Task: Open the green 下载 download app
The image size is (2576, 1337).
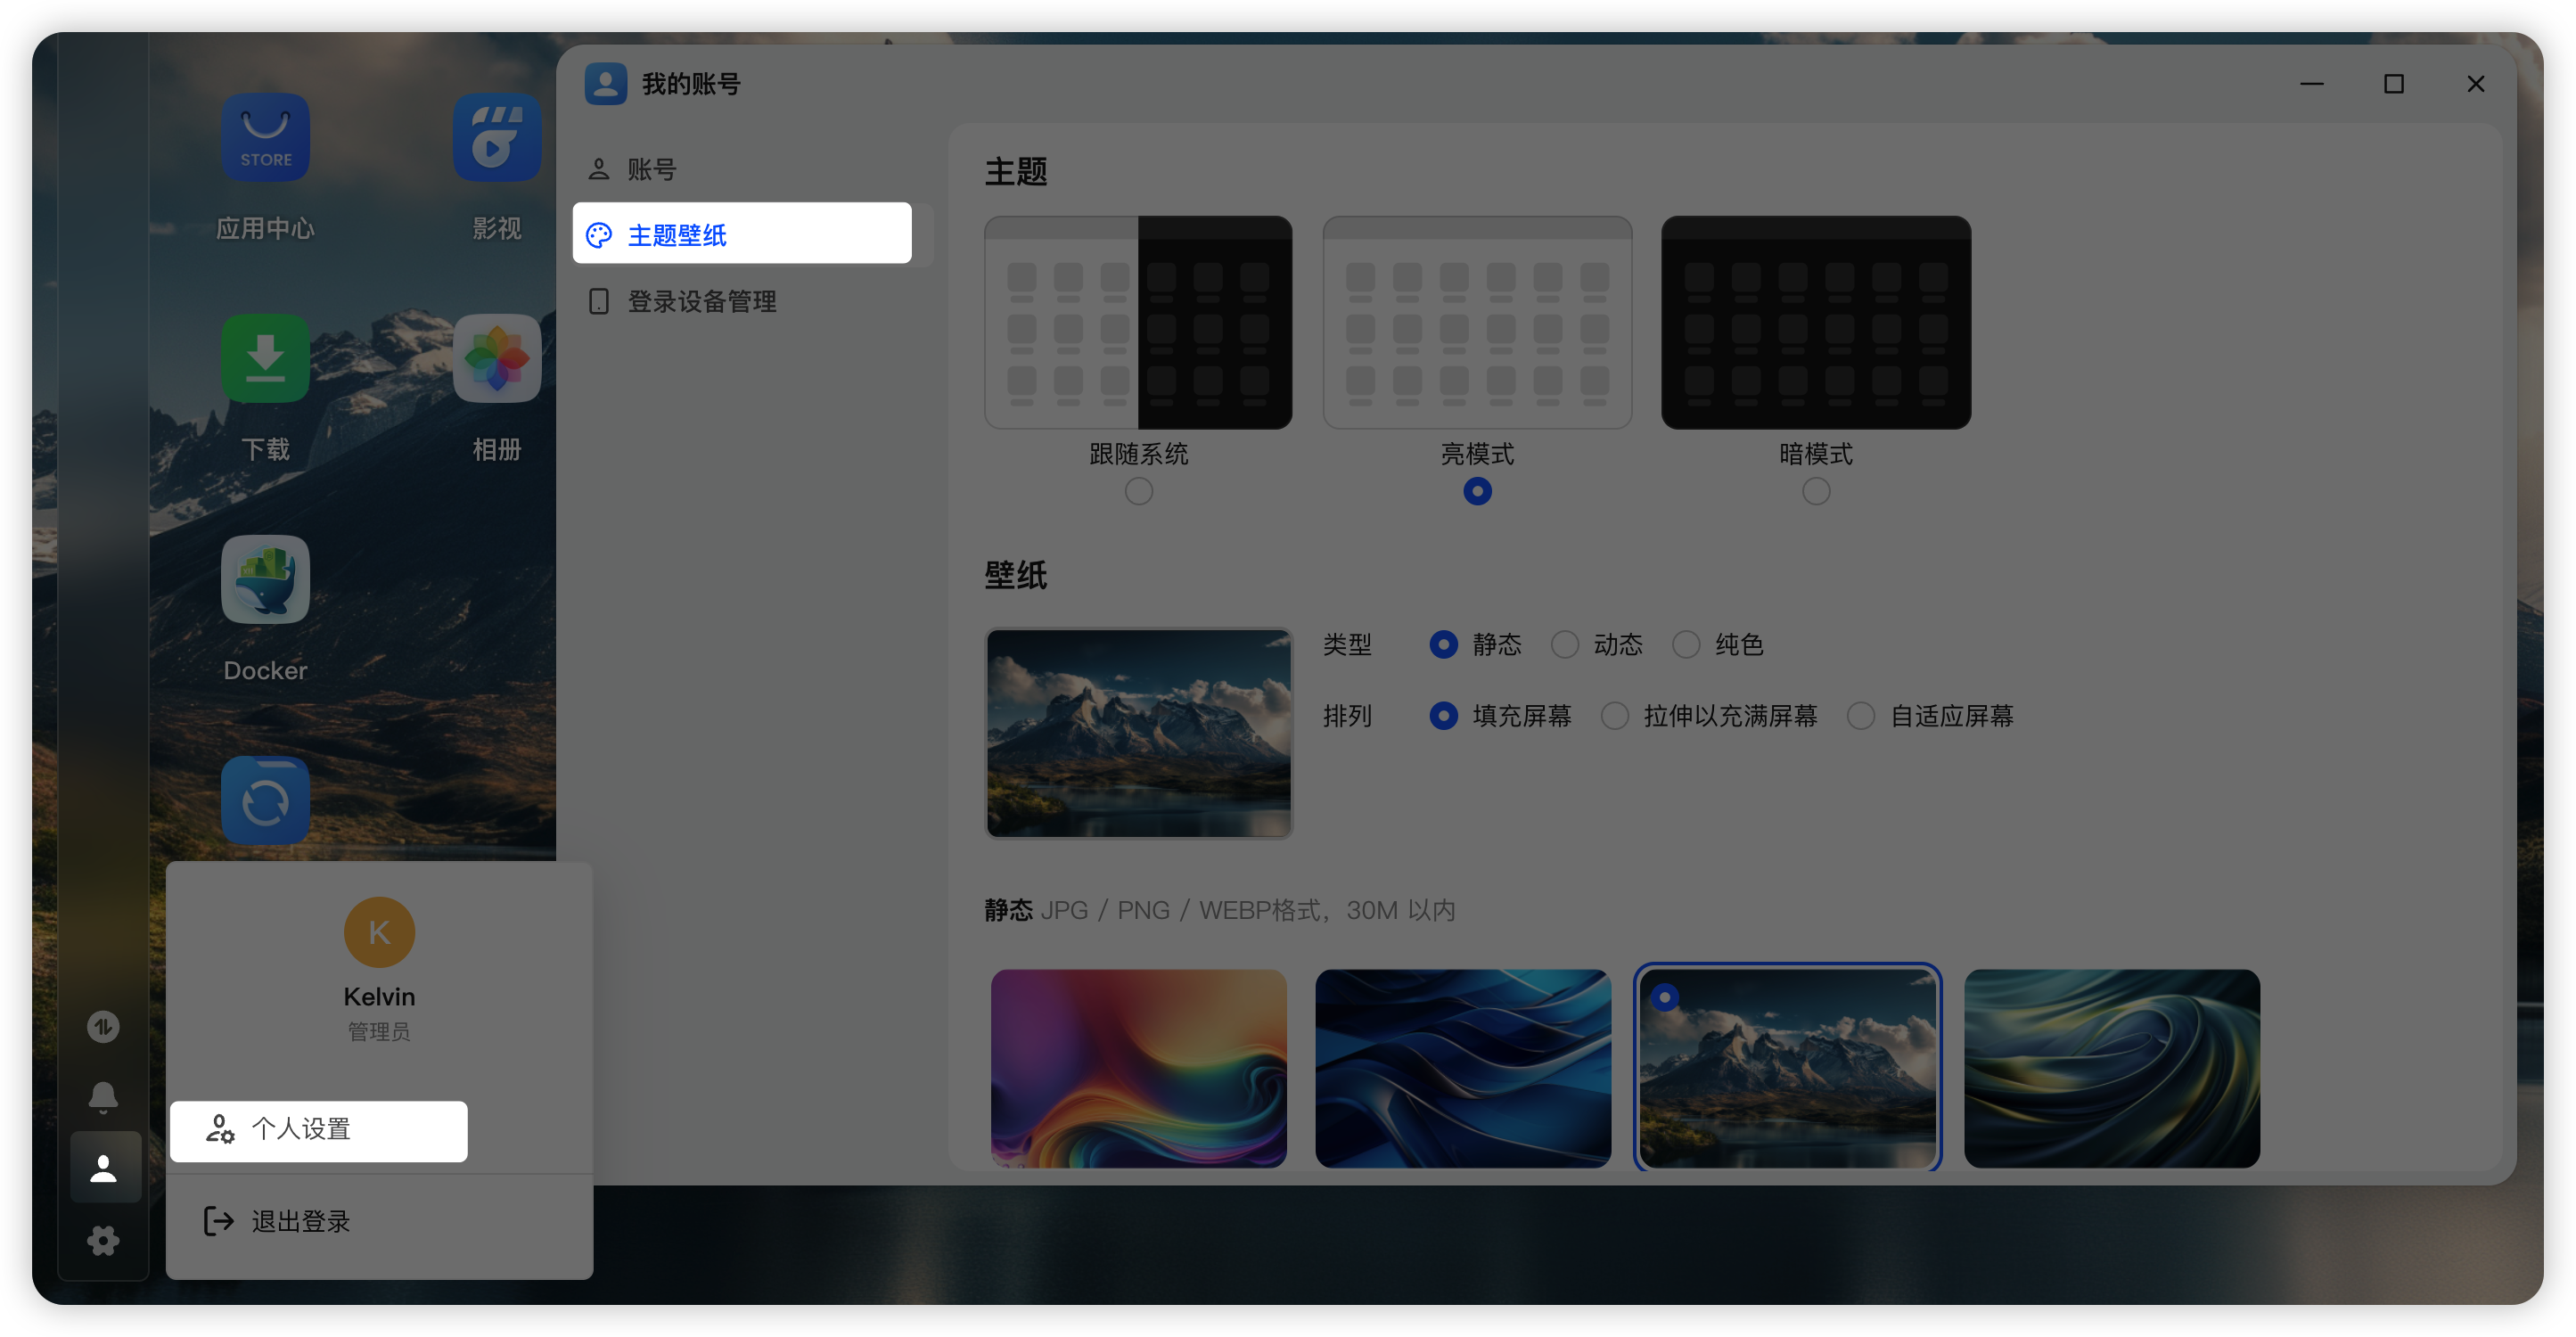Action: tap(265, 359)
